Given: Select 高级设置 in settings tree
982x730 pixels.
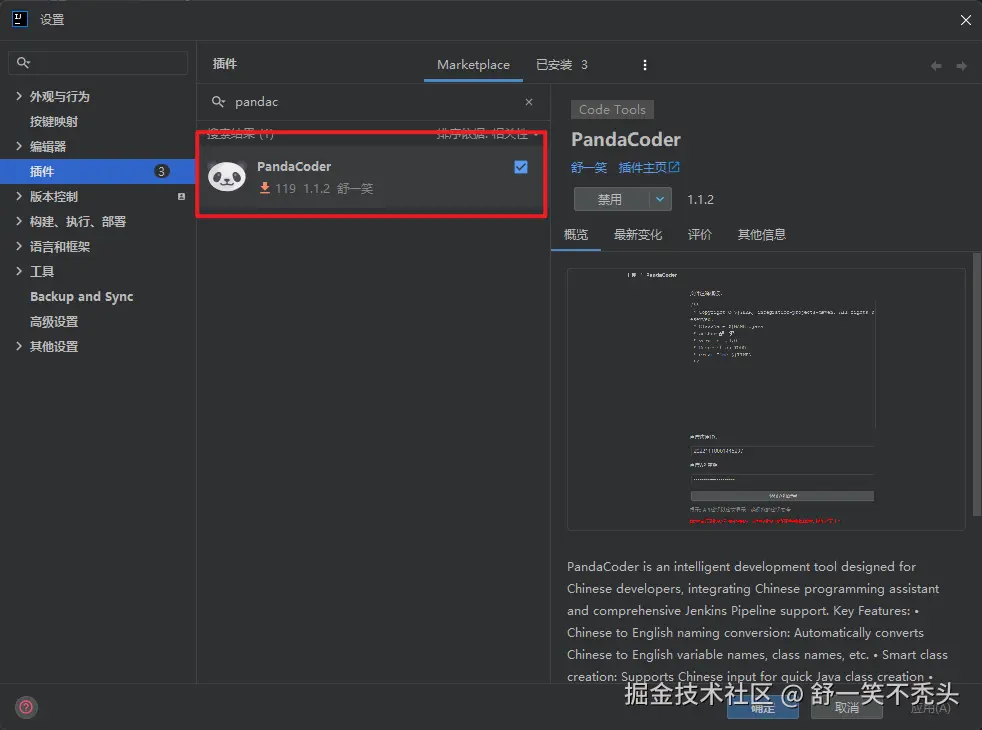Looking at the screenshot, I should click(54, 321).
